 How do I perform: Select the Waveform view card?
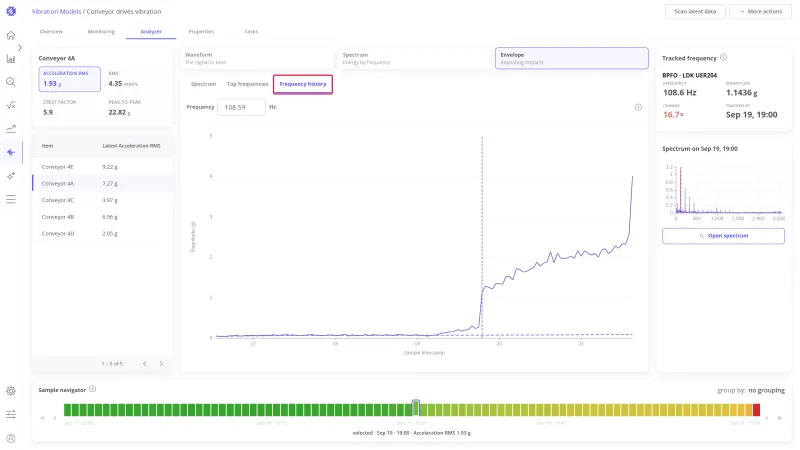257,58
